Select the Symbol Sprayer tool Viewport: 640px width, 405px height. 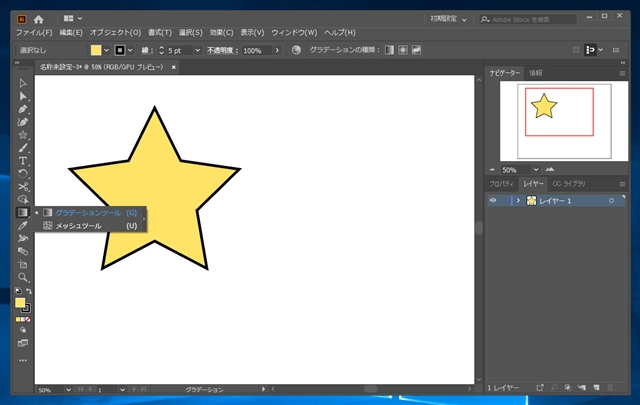click(23, 238)
